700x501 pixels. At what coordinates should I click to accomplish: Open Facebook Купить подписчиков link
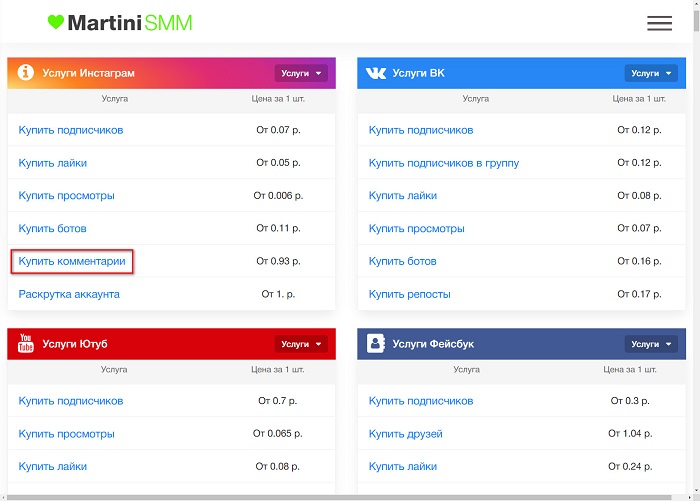(x=421, y=401)
